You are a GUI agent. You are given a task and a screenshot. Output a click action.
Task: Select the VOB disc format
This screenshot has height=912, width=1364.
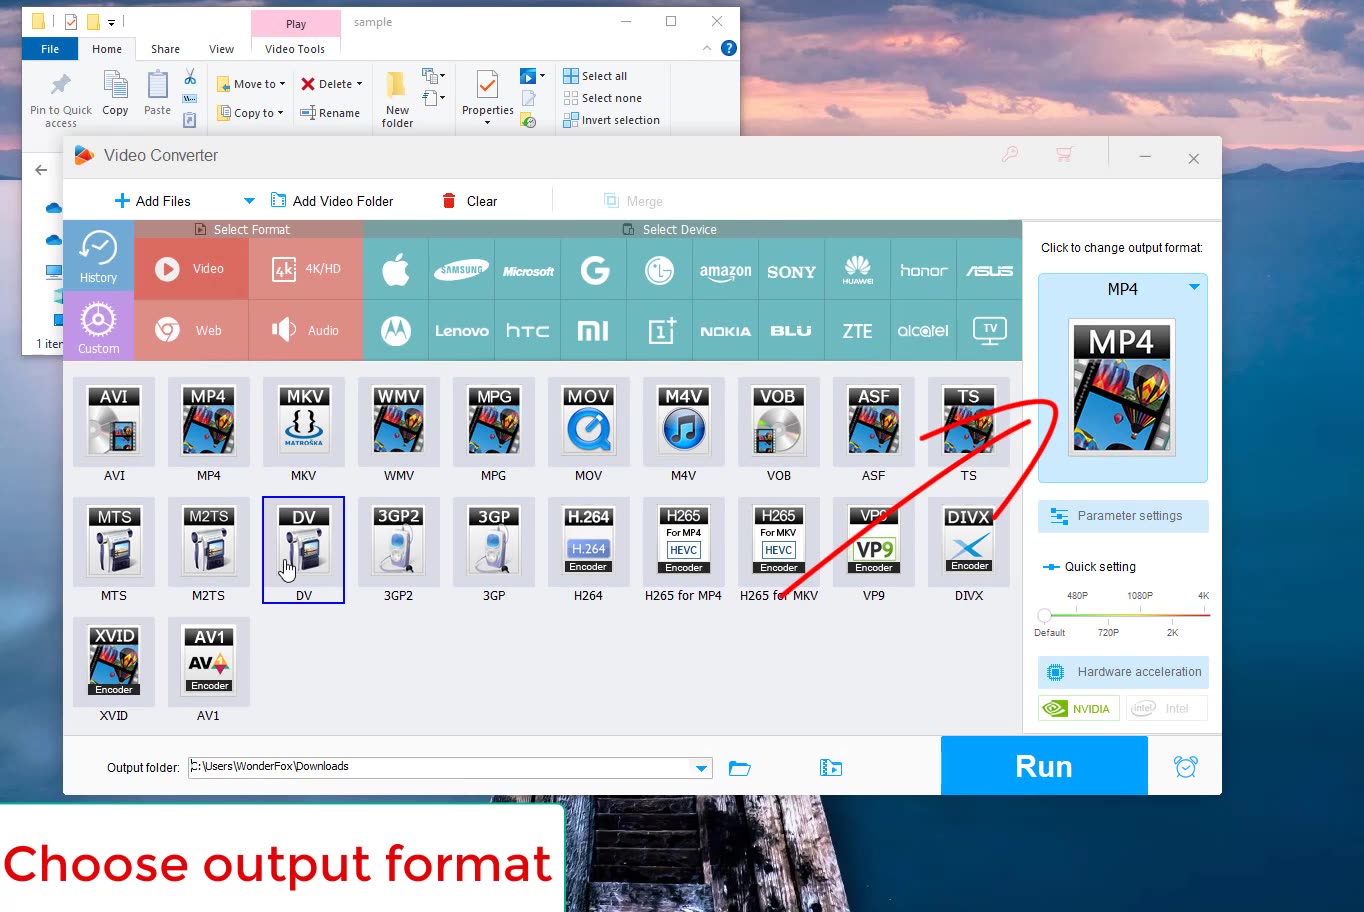(x=778, y=421)
